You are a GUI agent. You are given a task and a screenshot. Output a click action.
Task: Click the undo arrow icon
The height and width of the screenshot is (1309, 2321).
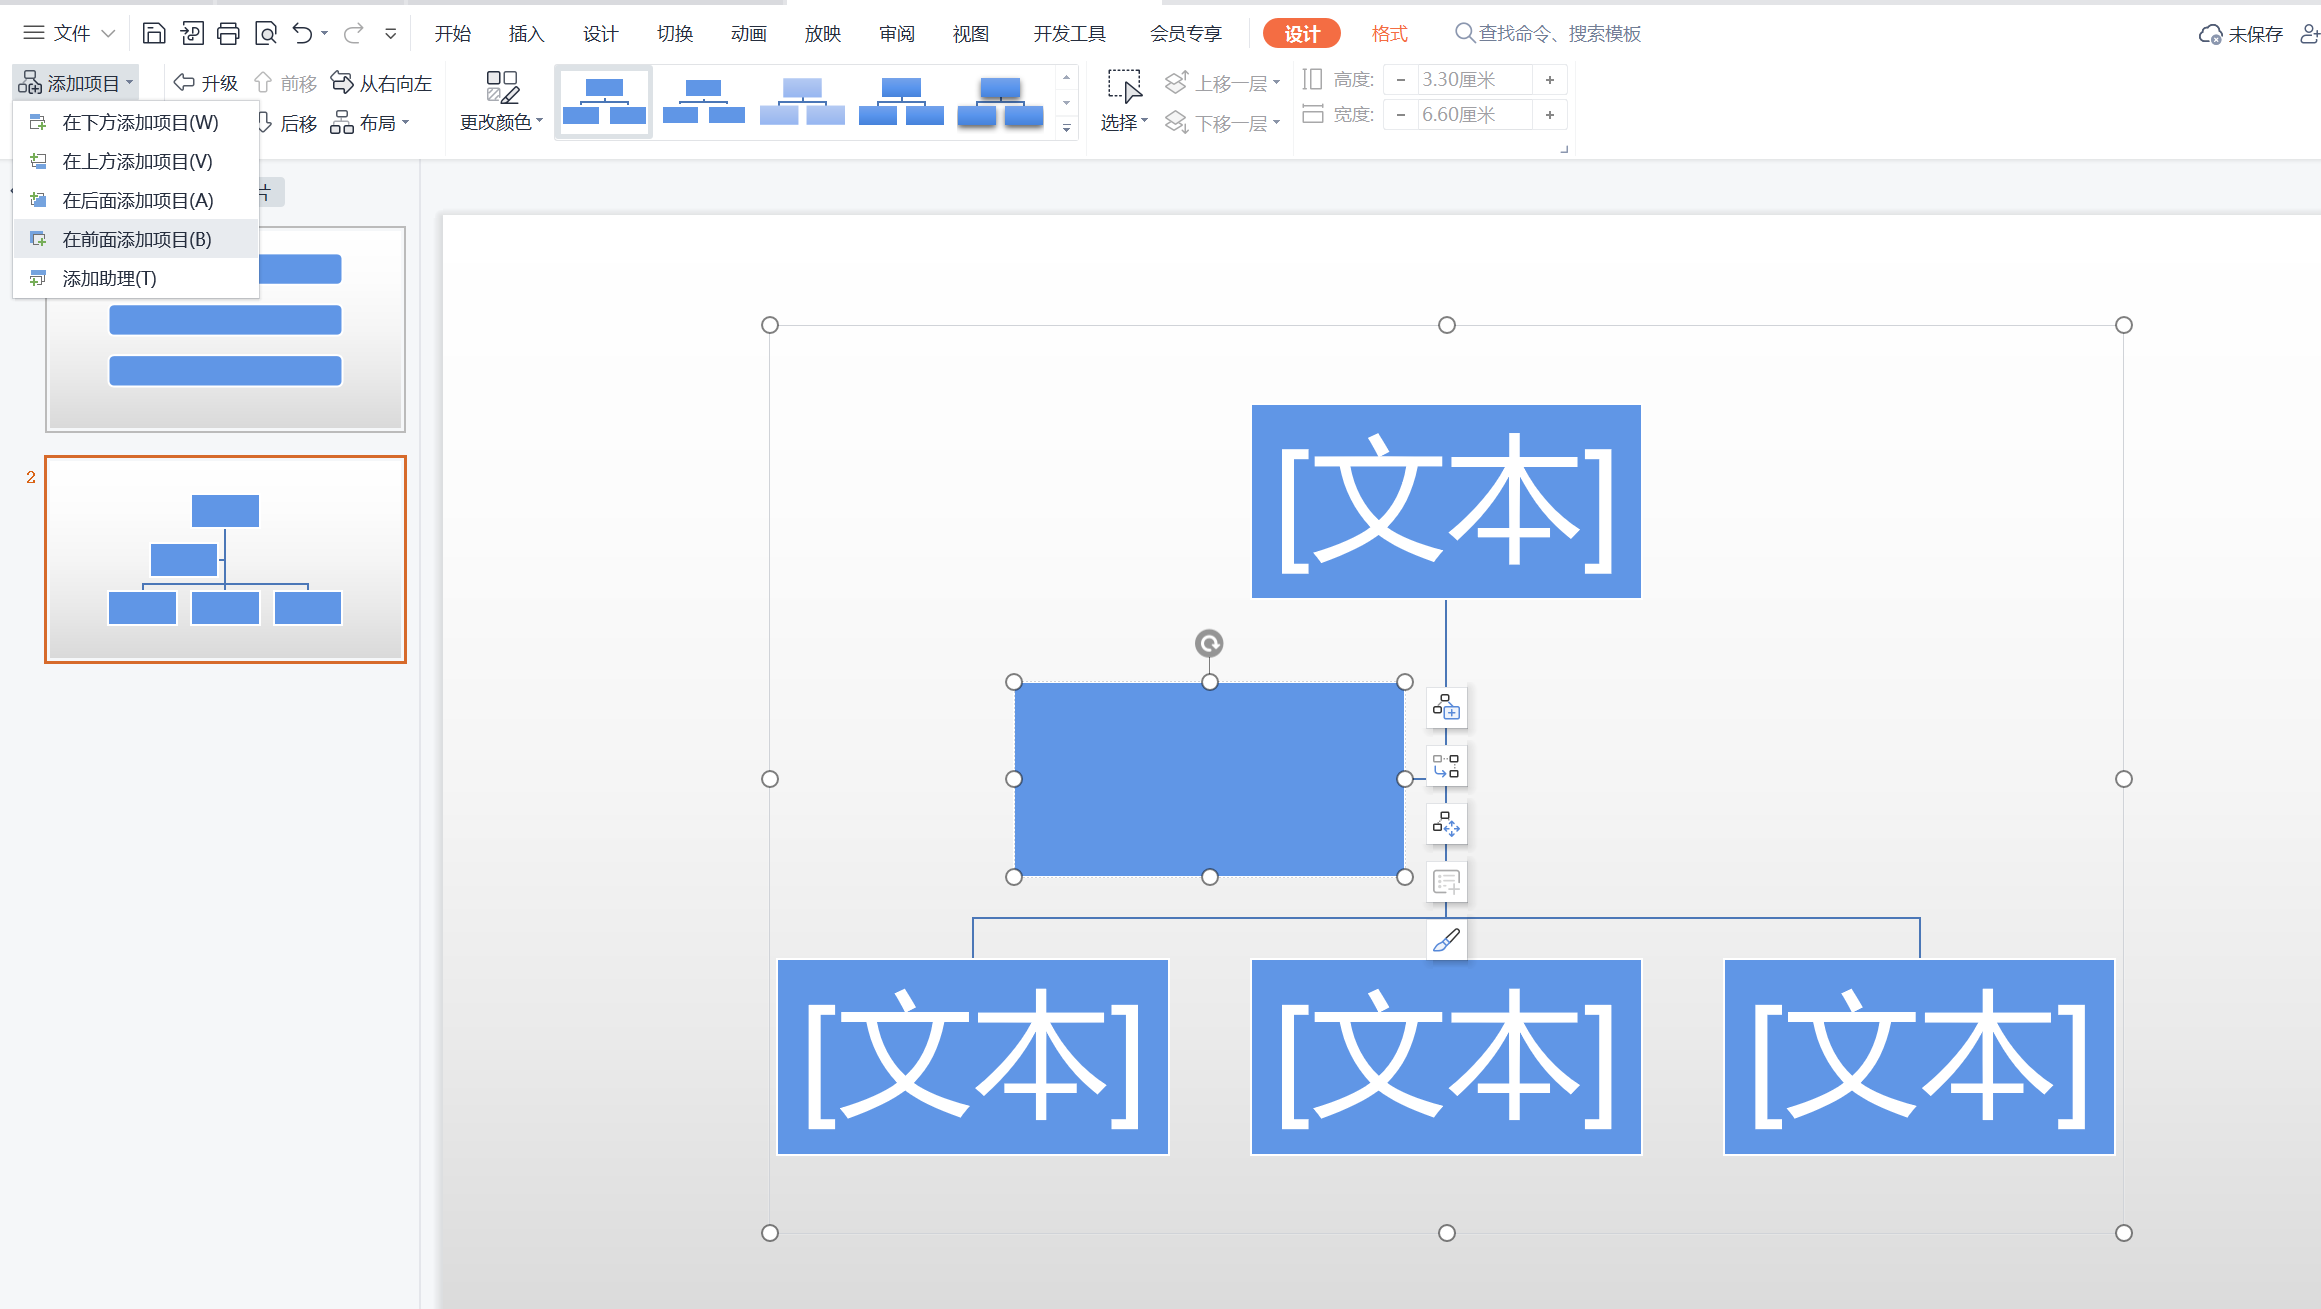(302, 33)
